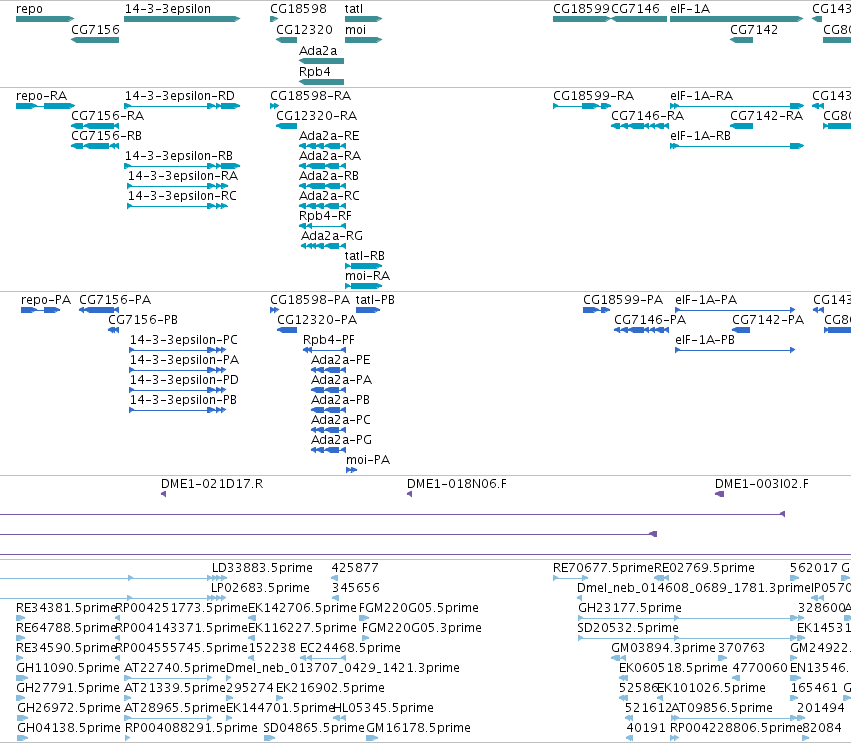Select the eIF-1A-RA transcript label
The width and height of the screenshot is (851, 743).
click(x=702, y=96)
